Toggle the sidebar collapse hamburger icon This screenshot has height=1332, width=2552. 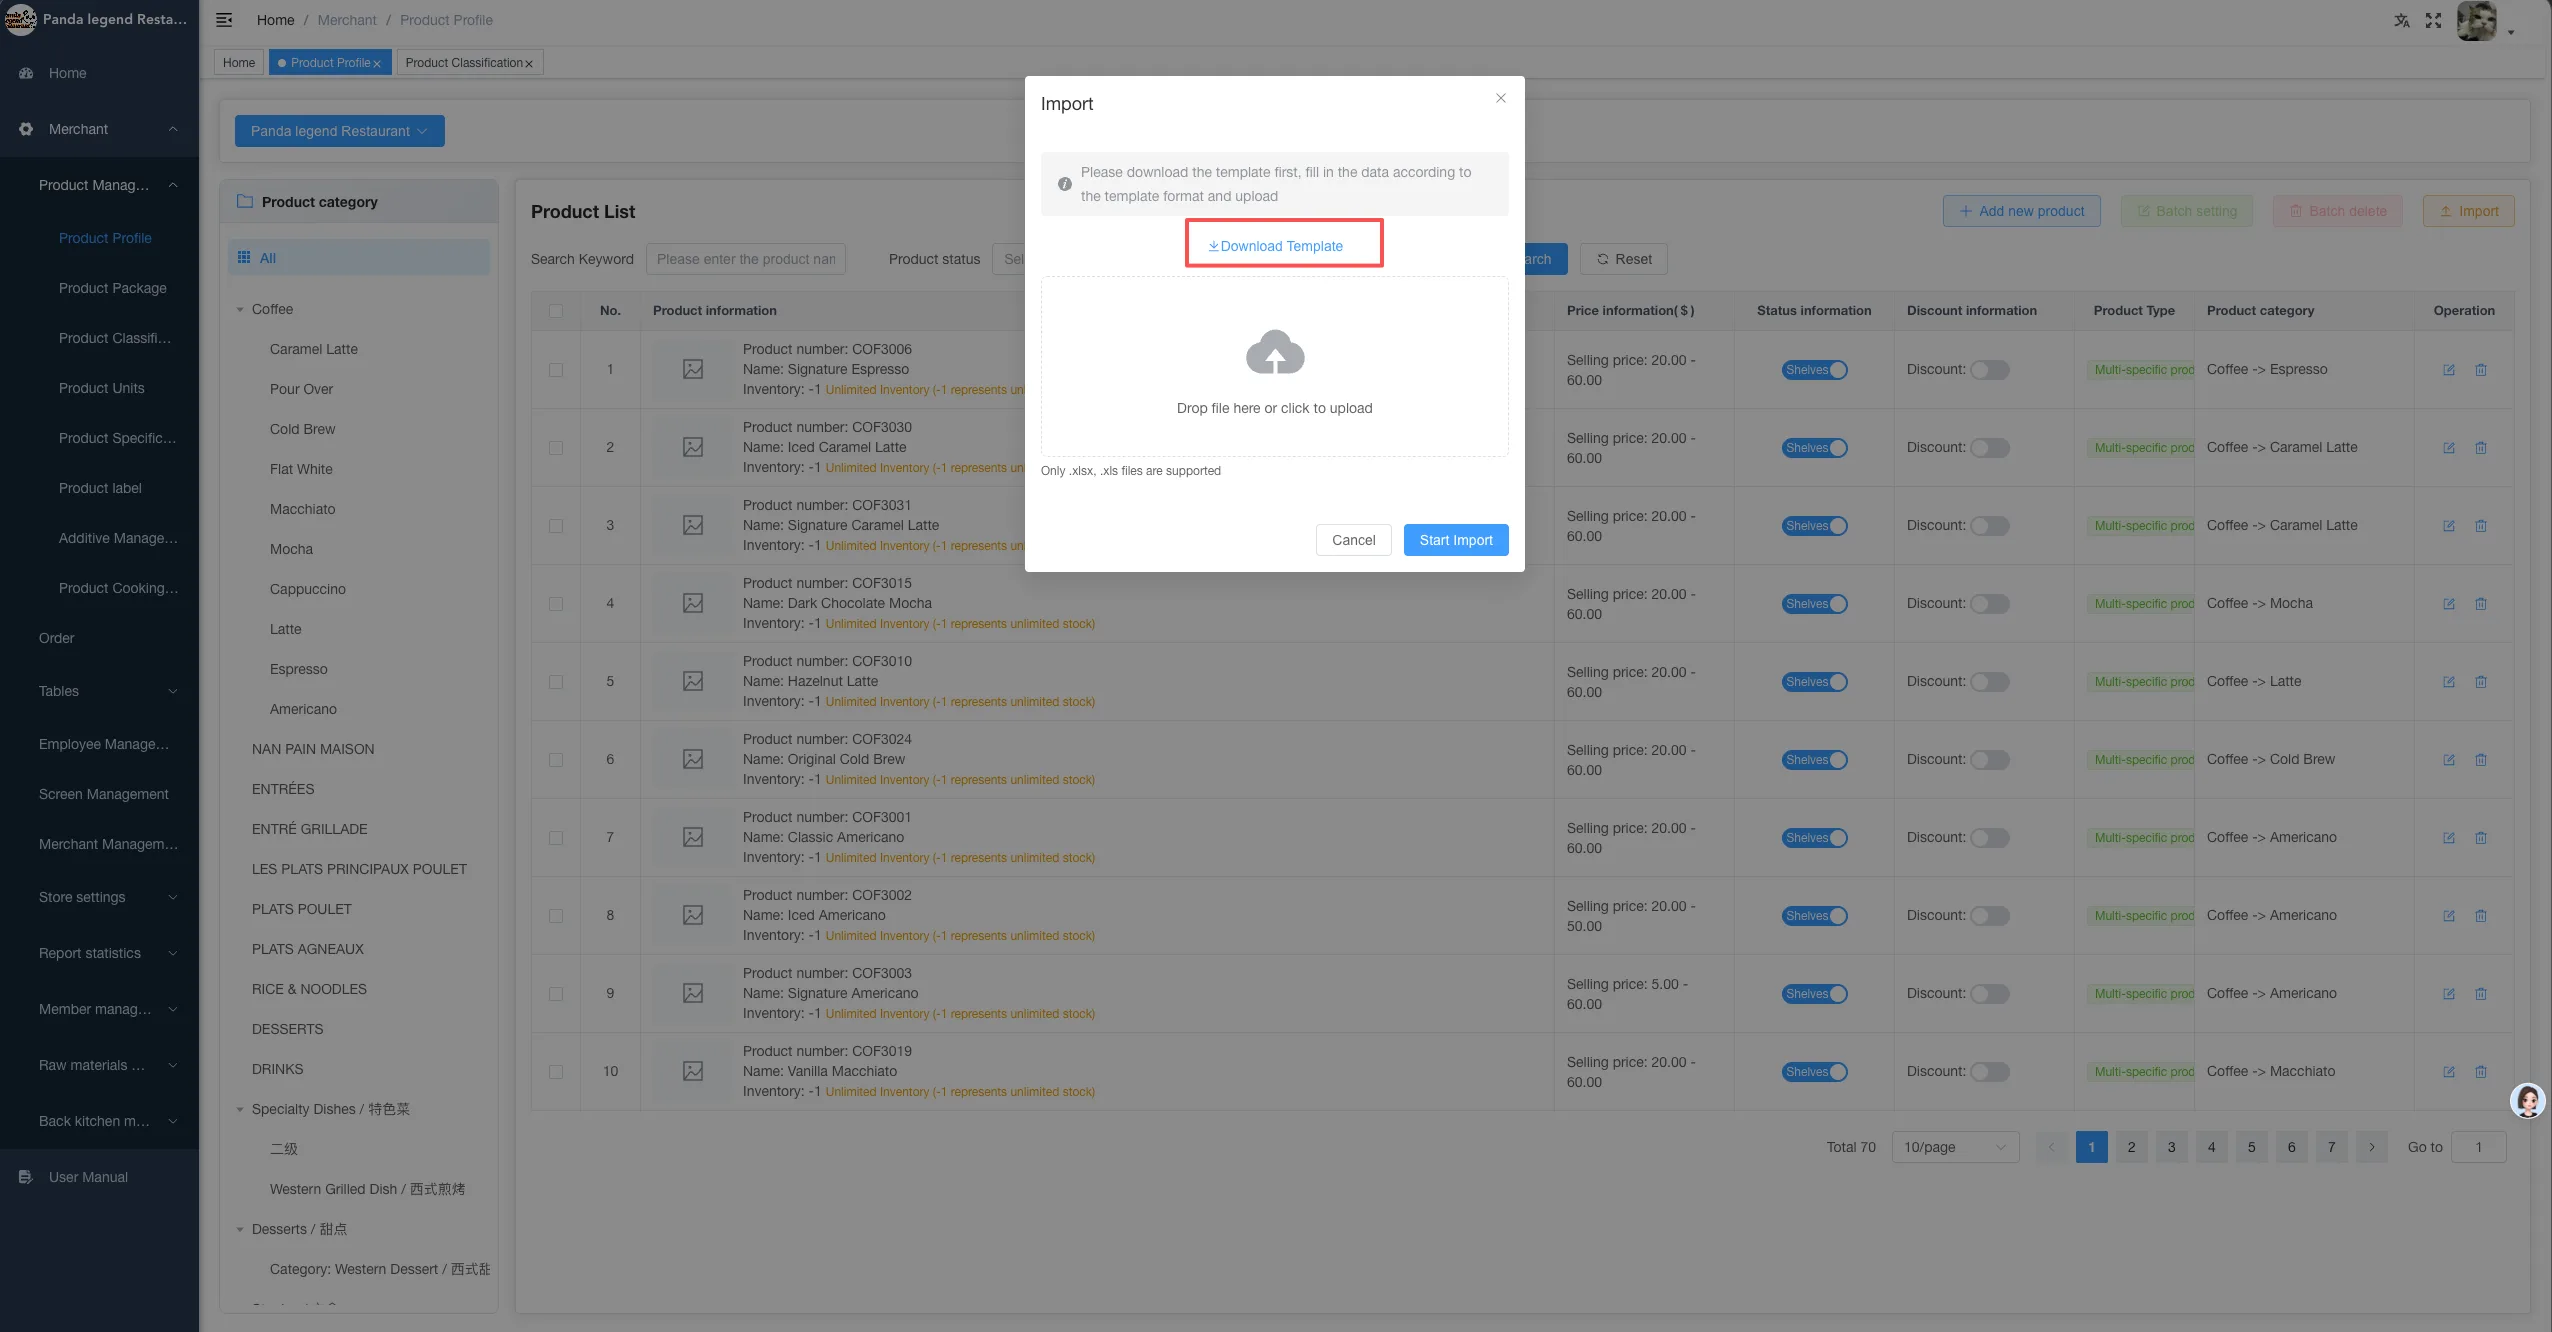click(x=224, y=20)
